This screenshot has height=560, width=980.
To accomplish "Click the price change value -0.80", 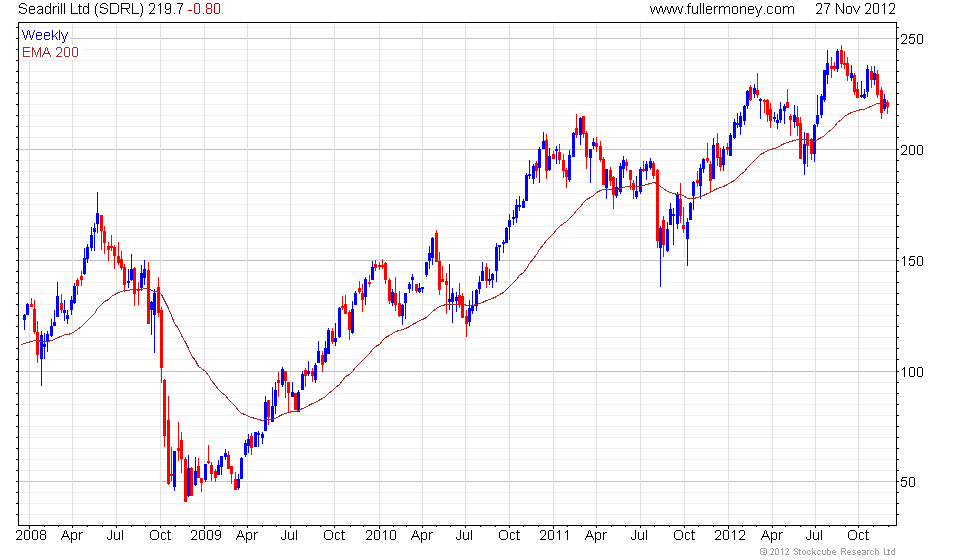I will [204, 9].
